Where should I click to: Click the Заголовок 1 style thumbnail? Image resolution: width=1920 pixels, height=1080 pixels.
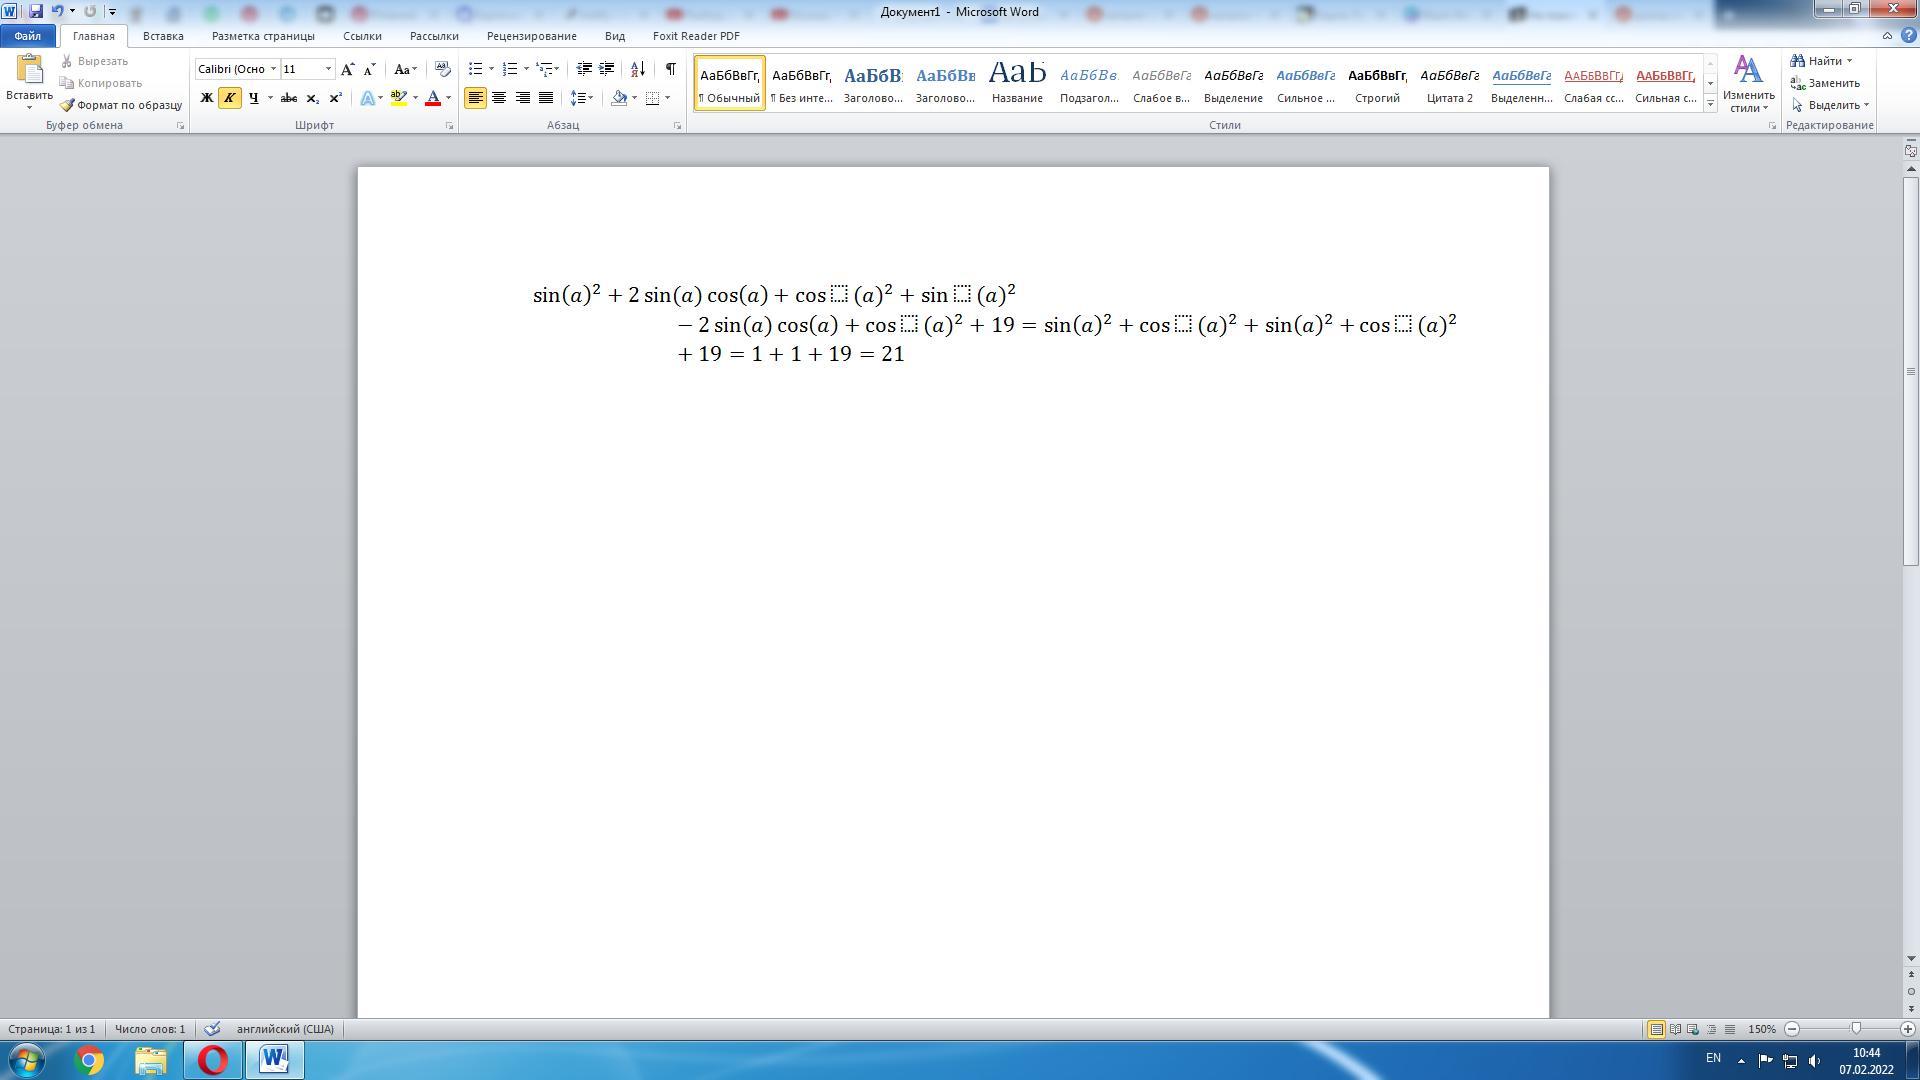[872, 83]
